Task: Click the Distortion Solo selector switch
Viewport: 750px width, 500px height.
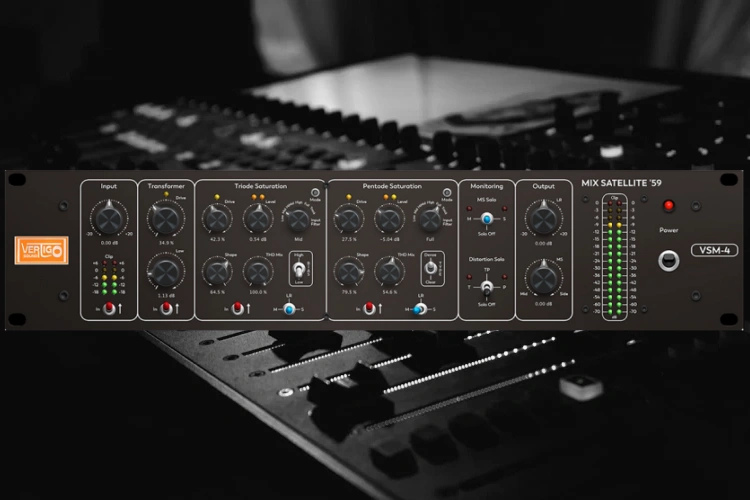Action: (x=487, y=288)
